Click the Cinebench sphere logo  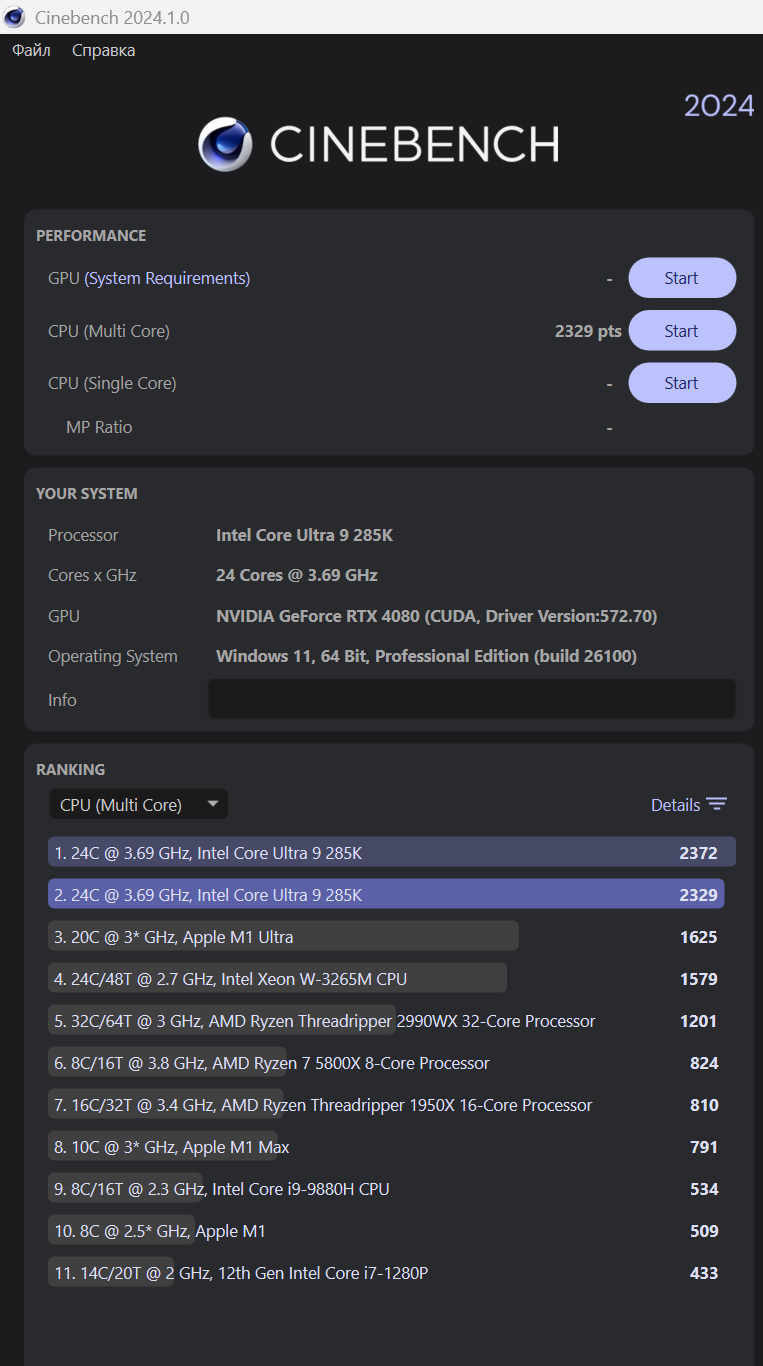click(x=225, y=145)
